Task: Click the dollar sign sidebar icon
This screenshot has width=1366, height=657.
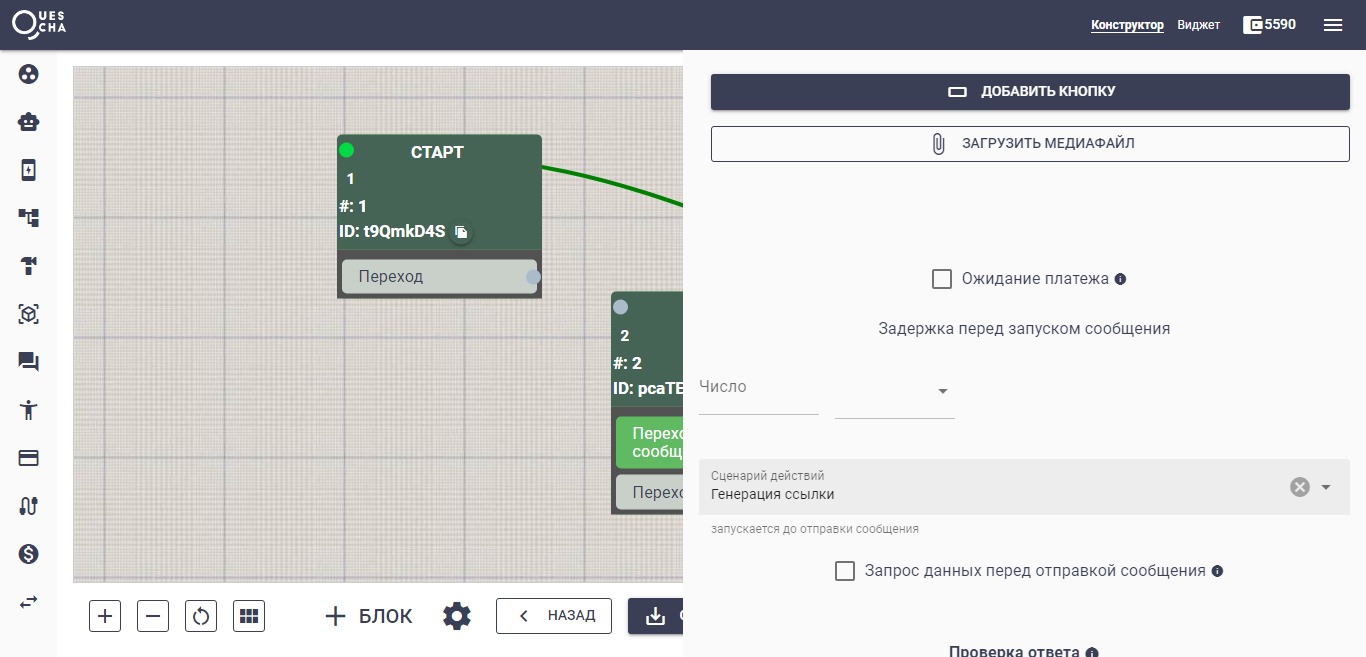Action: coord(29,554)
